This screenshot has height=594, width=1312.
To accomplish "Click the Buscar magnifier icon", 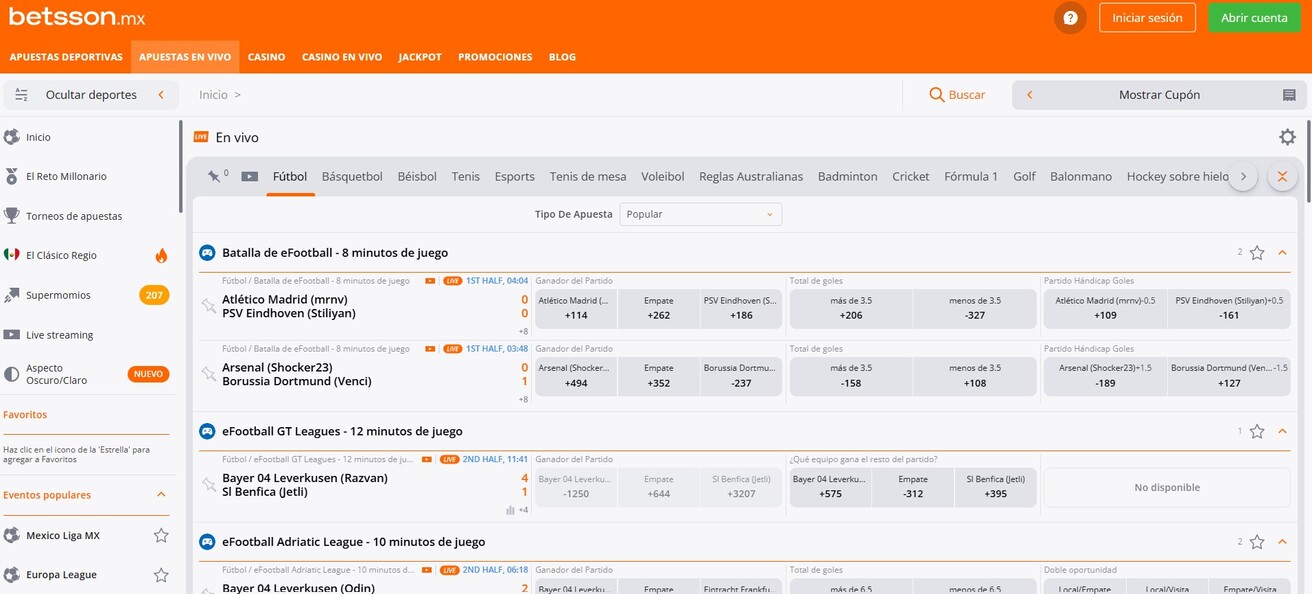I will (x=936, y=95).
